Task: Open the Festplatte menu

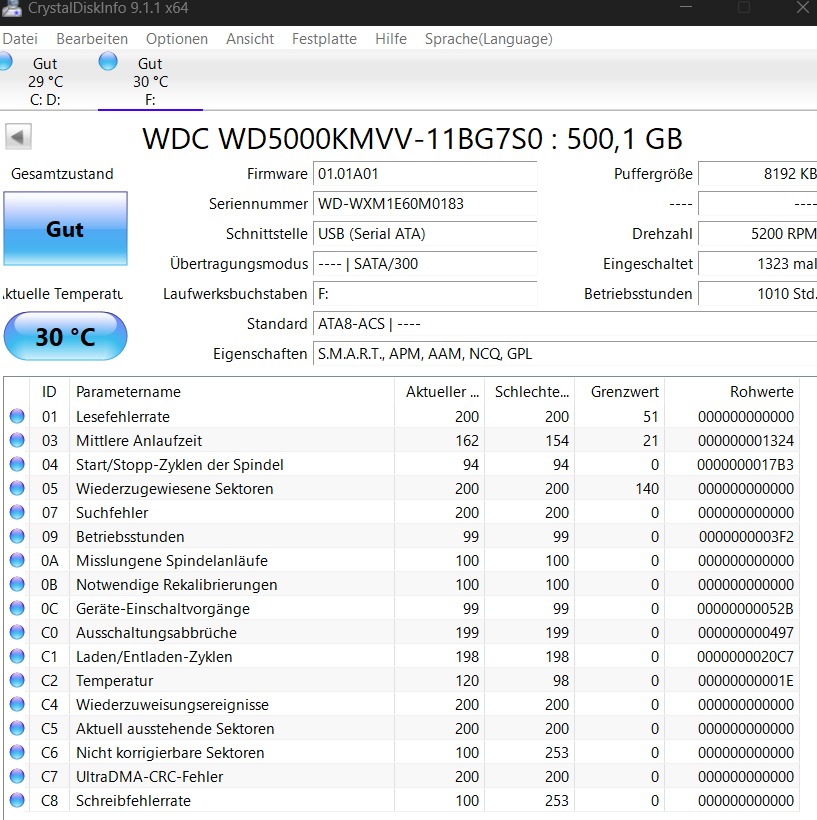Action: coord(324,39)
